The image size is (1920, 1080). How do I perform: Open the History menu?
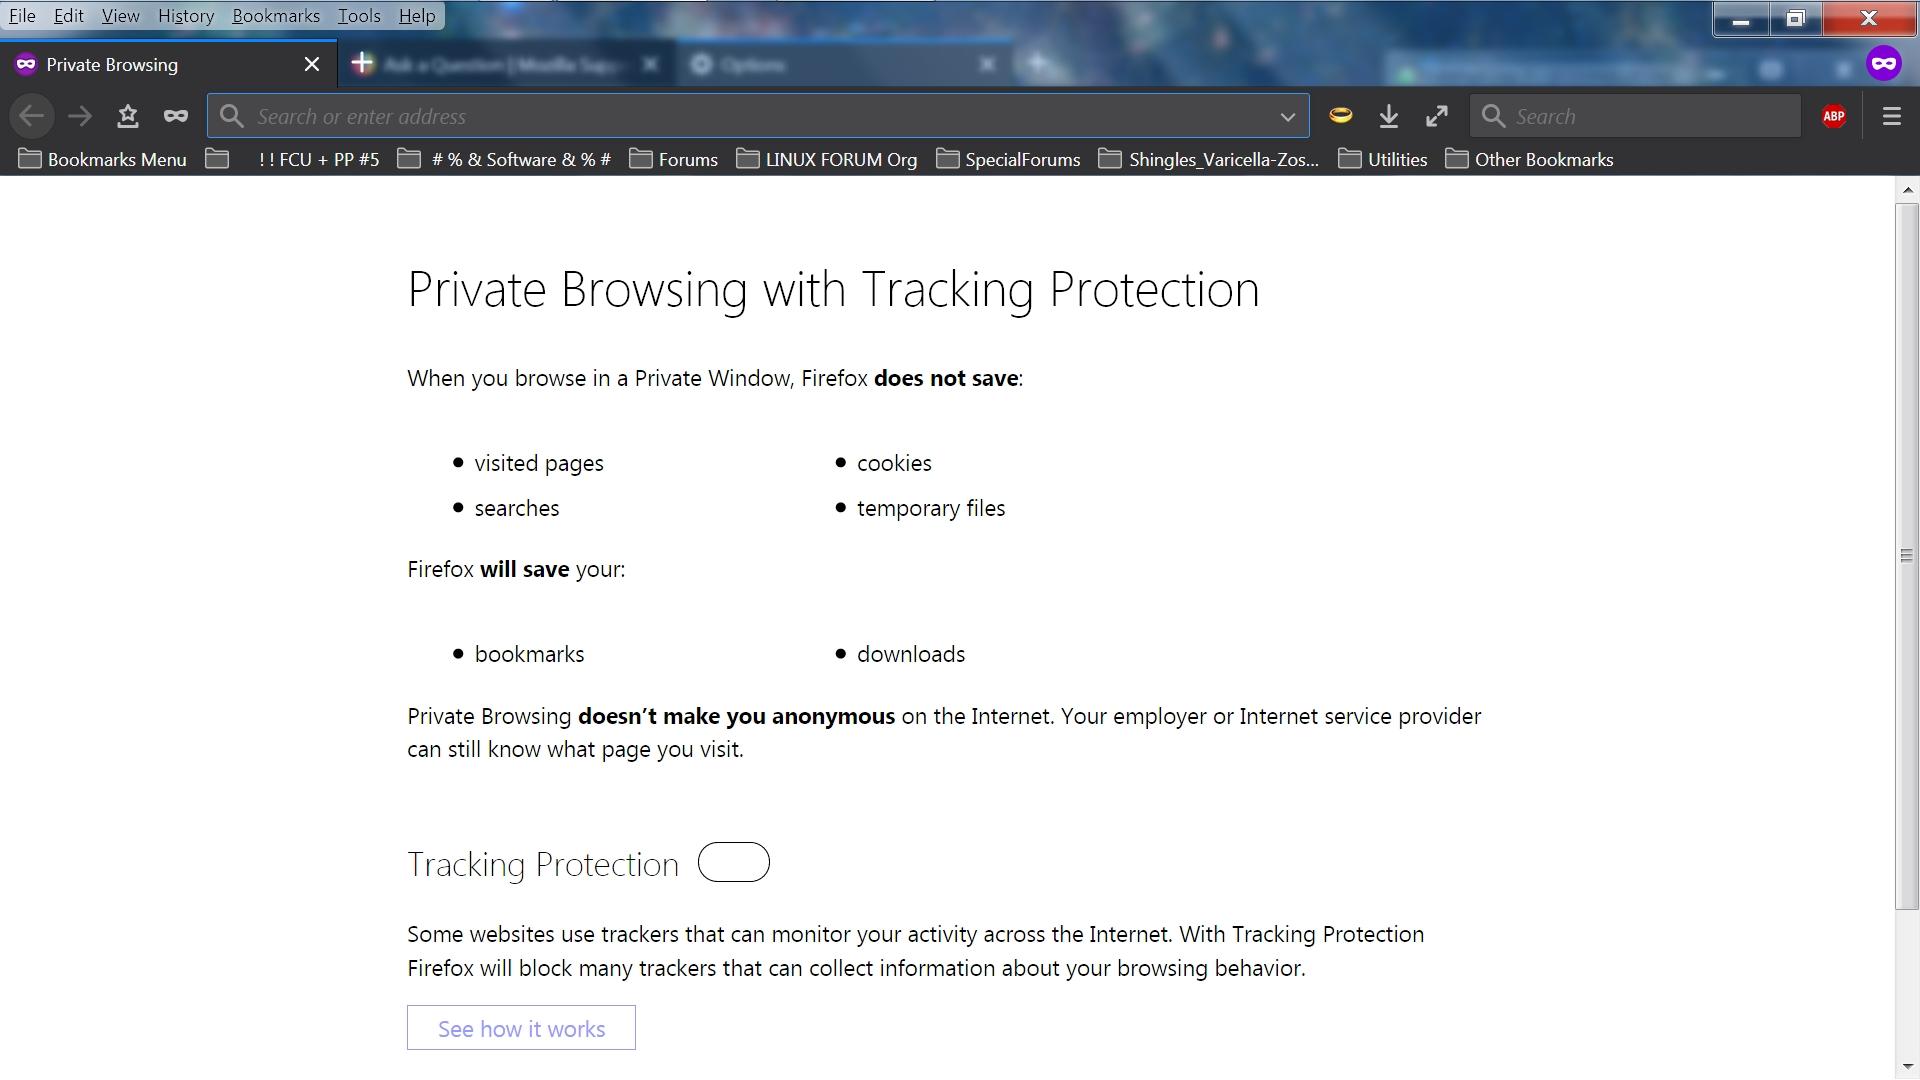coord(186,16)
